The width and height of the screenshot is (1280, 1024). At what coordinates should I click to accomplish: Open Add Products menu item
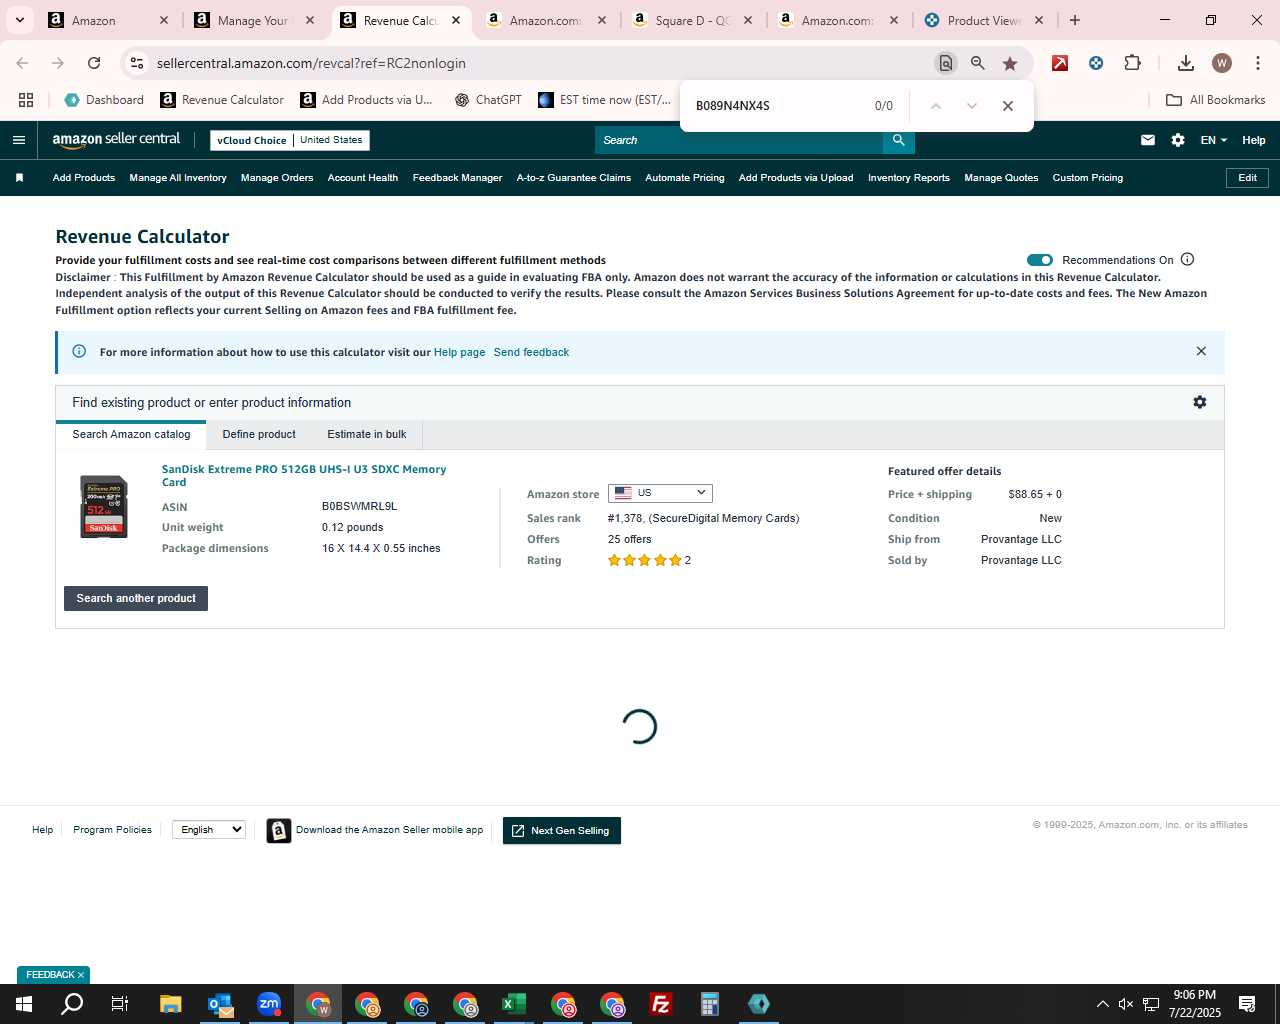(x=84, y=178)
